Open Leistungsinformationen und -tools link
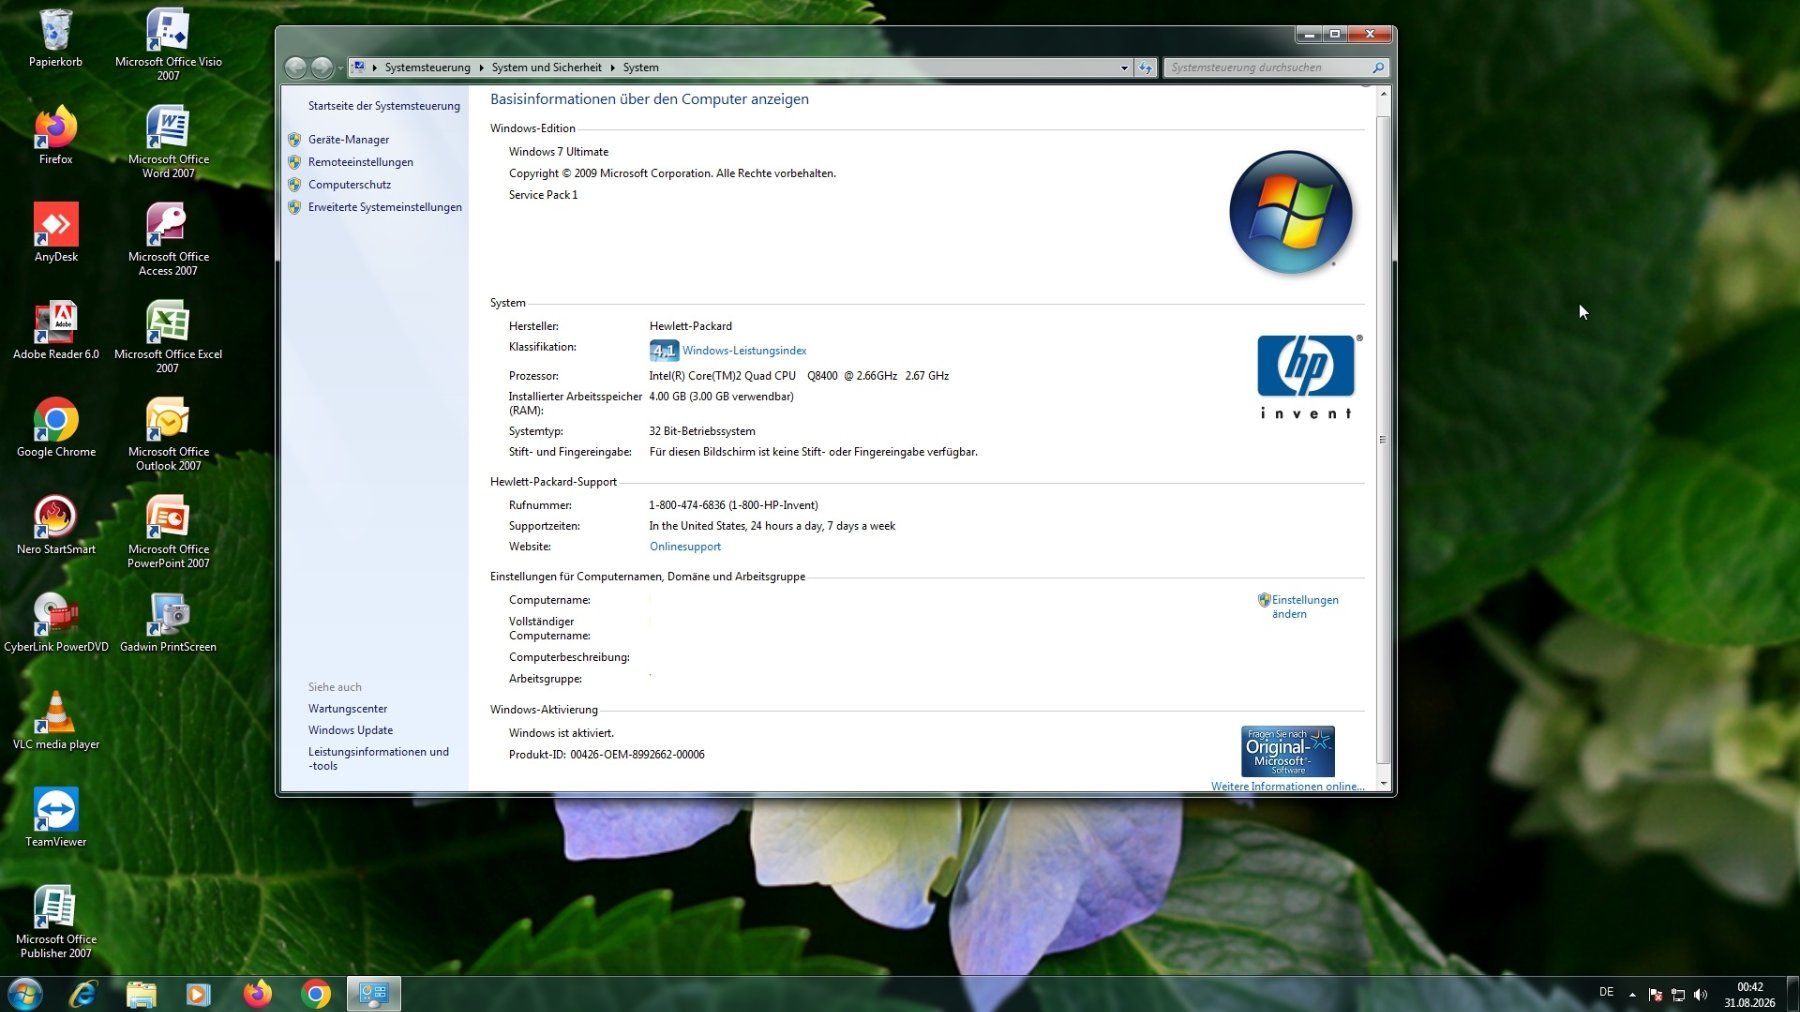 point(378,758)
